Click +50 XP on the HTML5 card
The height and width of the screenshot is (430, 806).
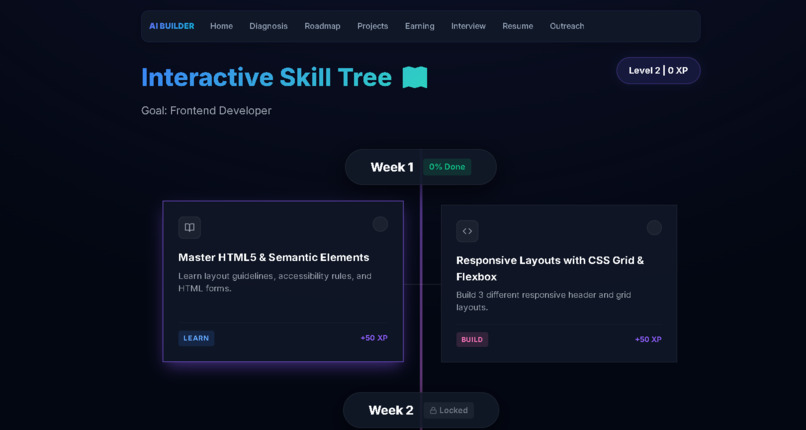pyautogui.click(x=374, y=338)
